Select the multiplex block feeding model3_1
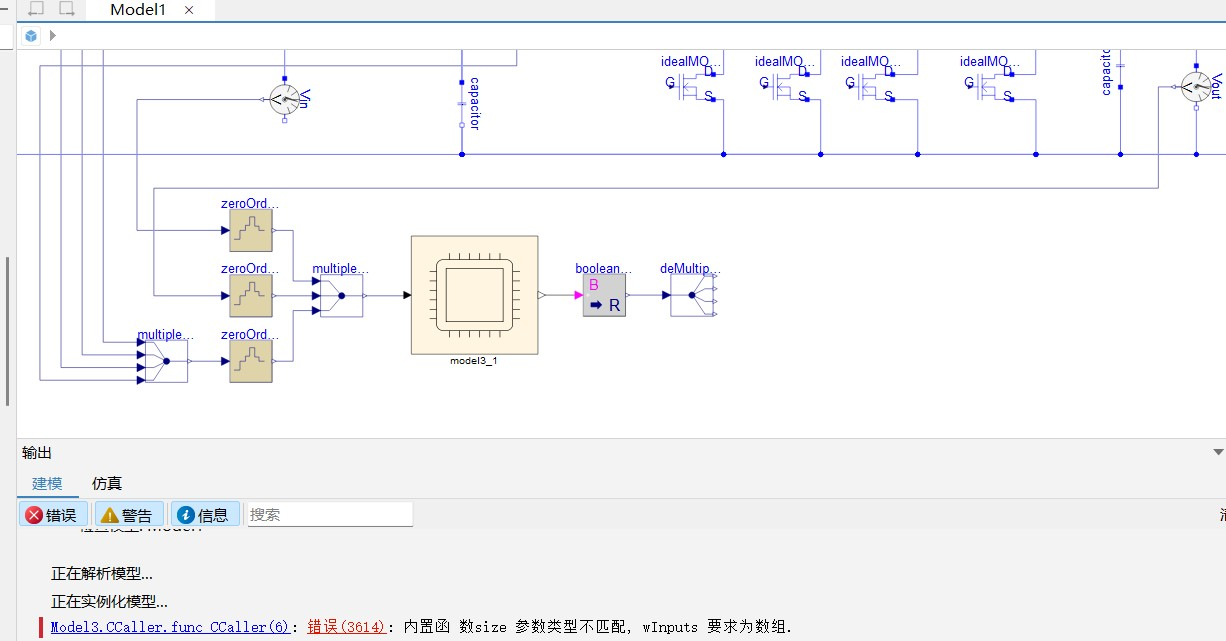The image size is (1226, 641). click(341, 296)
